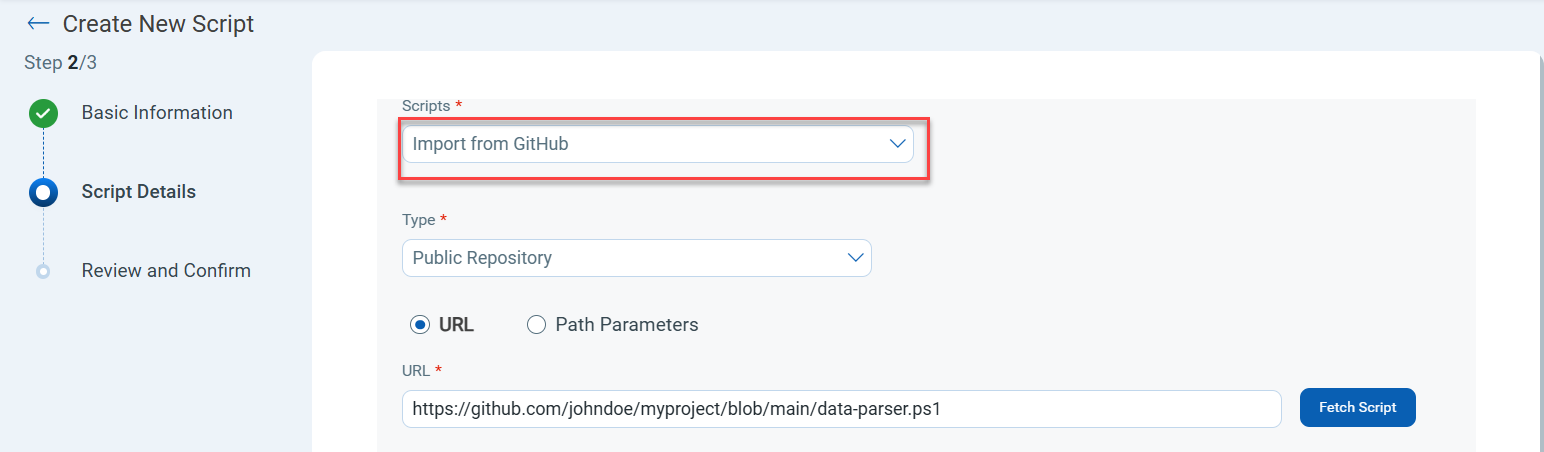Image resolution: width=1544 pixels, height=452 pixels.
Task: Go to the Basic Information step
Action: point(157,113)
